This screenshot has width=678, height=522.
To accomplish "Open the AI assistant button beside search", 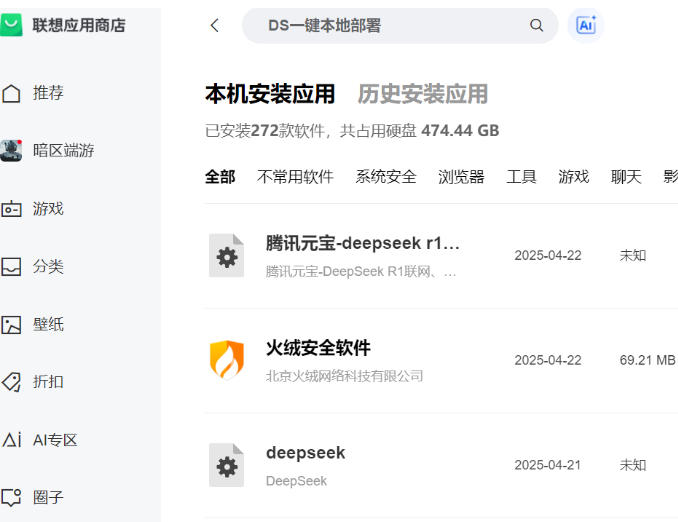I will point(586,26).
